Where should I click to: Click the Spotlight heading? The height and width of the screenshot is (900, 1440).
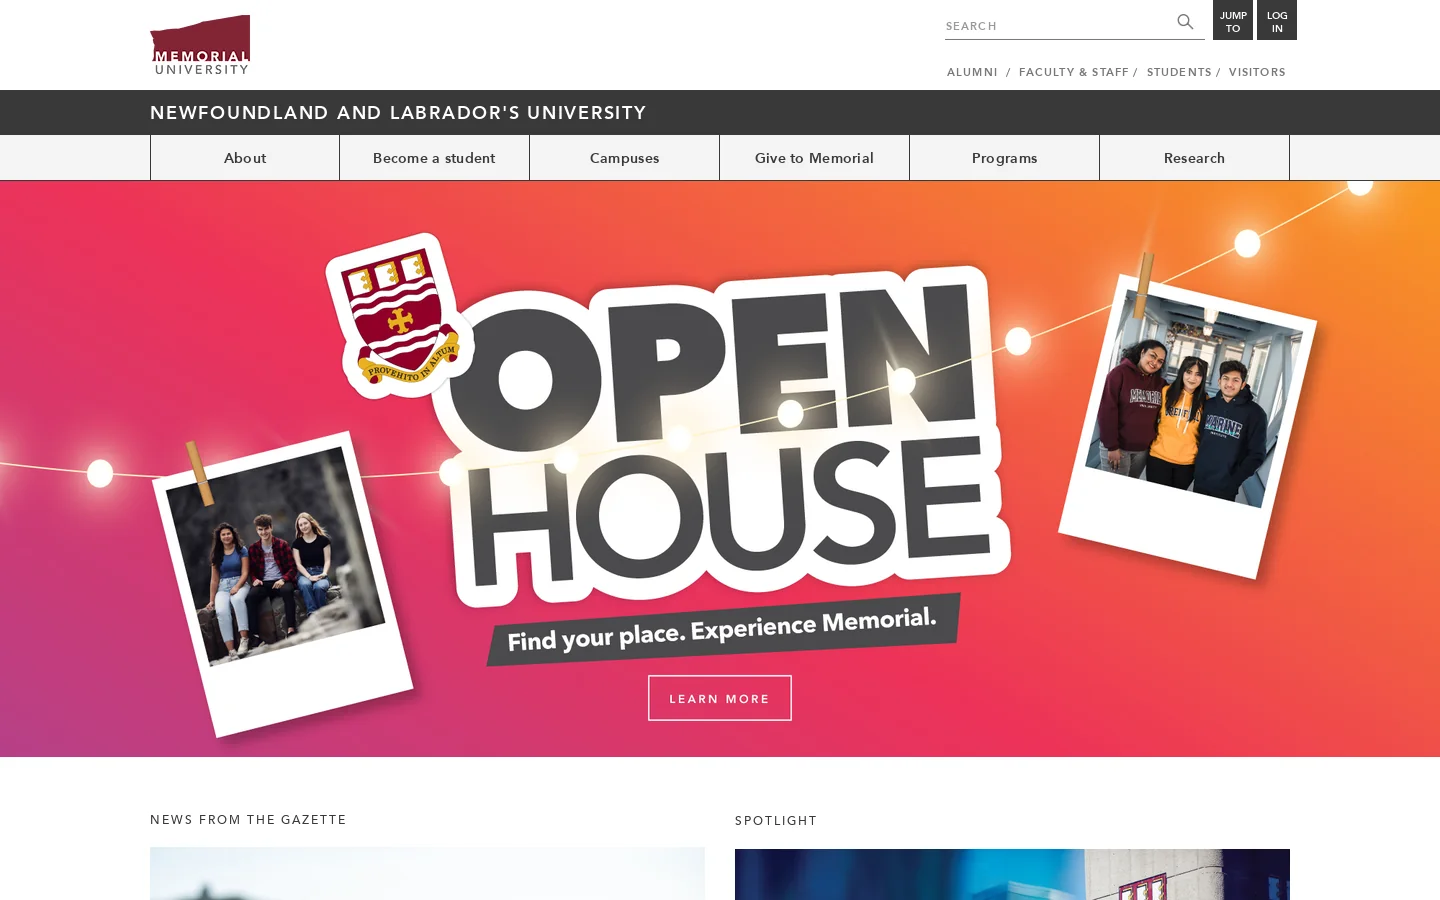(x=776, y=820)
